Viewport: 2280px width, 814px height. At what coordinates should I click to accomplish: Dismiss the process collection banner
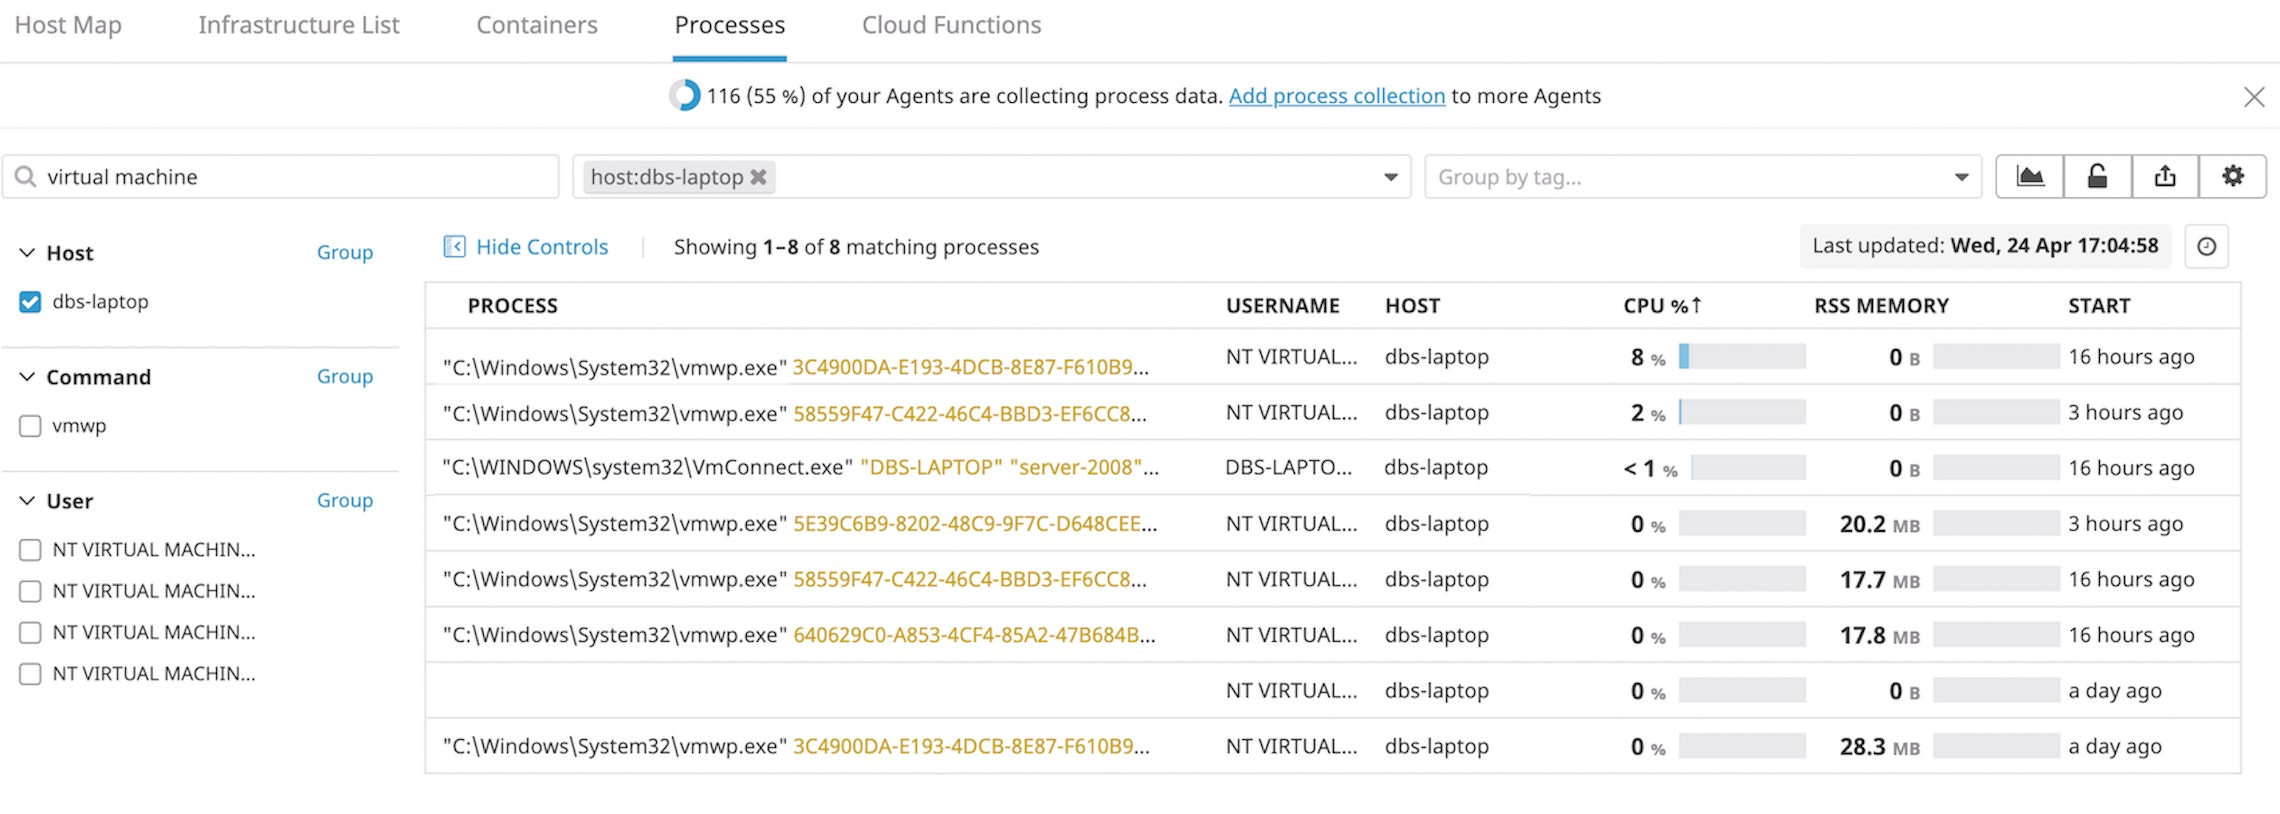tap(2253, 97)
